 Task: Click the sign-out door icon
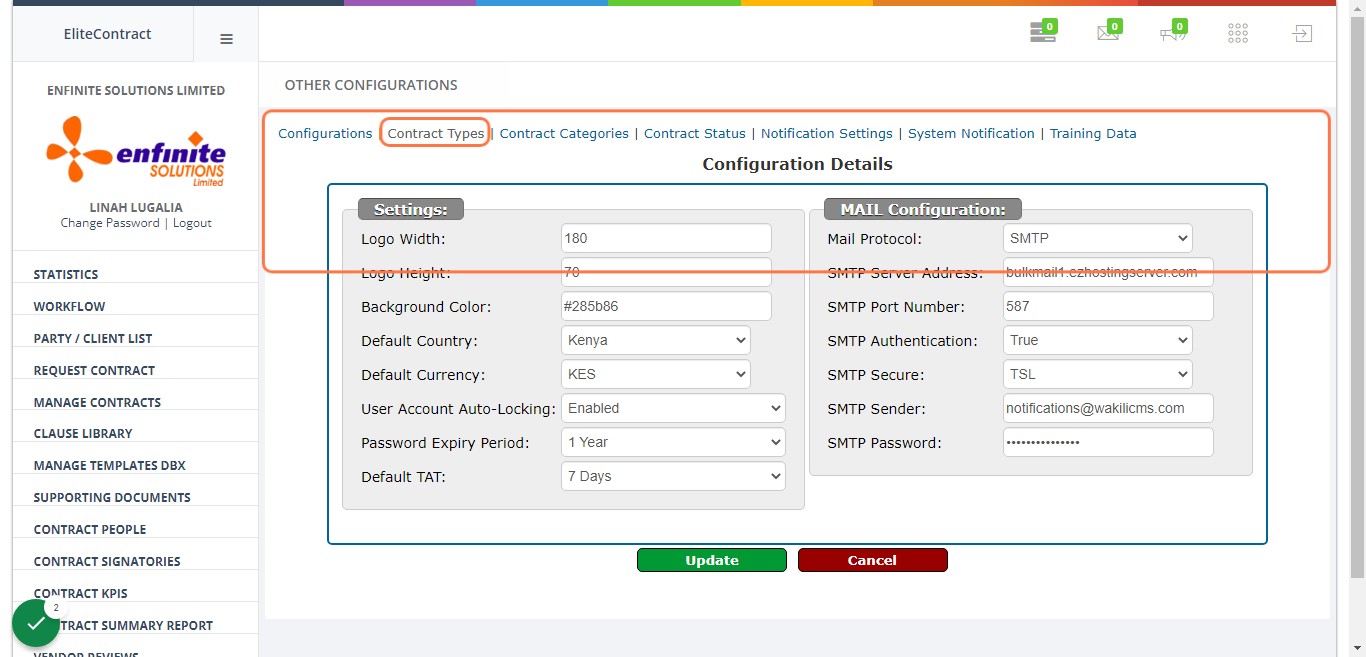pos(1301,33)
